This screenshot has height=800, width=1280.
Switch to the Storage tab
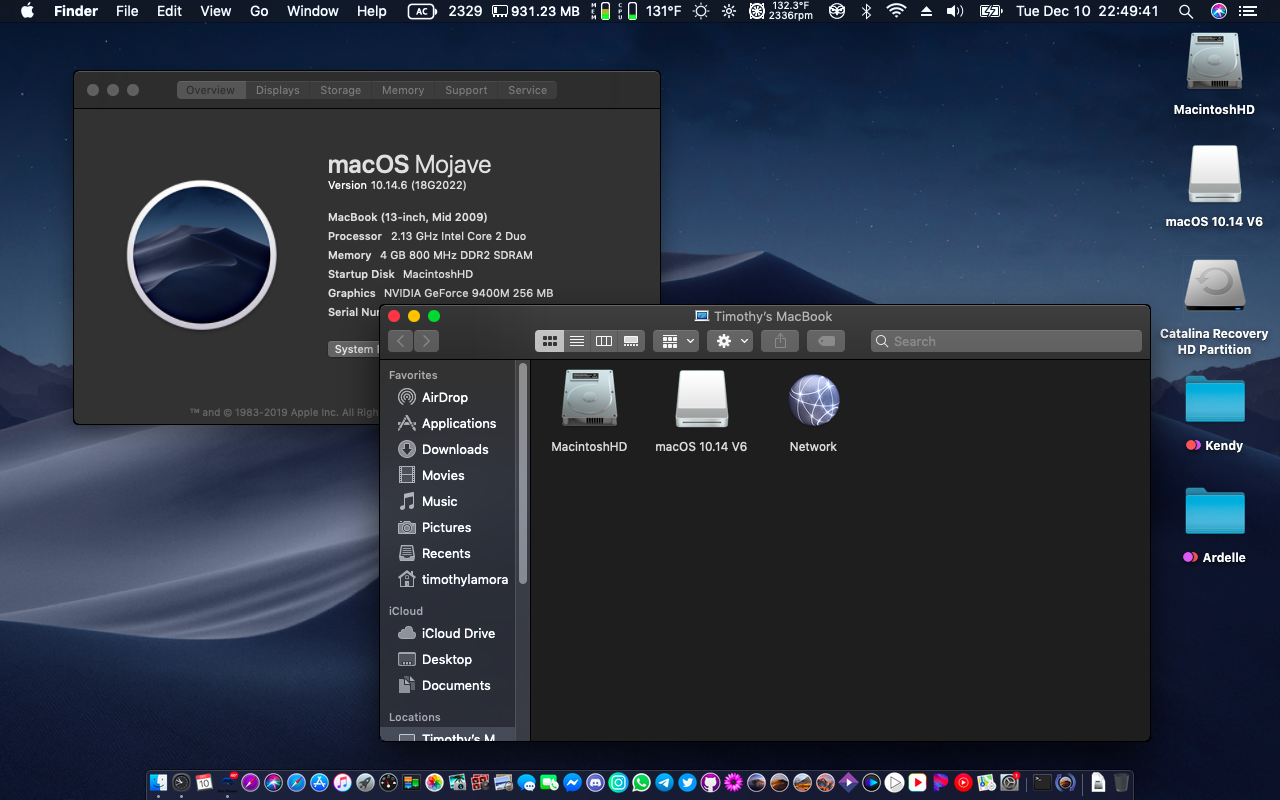coord(340,90)
